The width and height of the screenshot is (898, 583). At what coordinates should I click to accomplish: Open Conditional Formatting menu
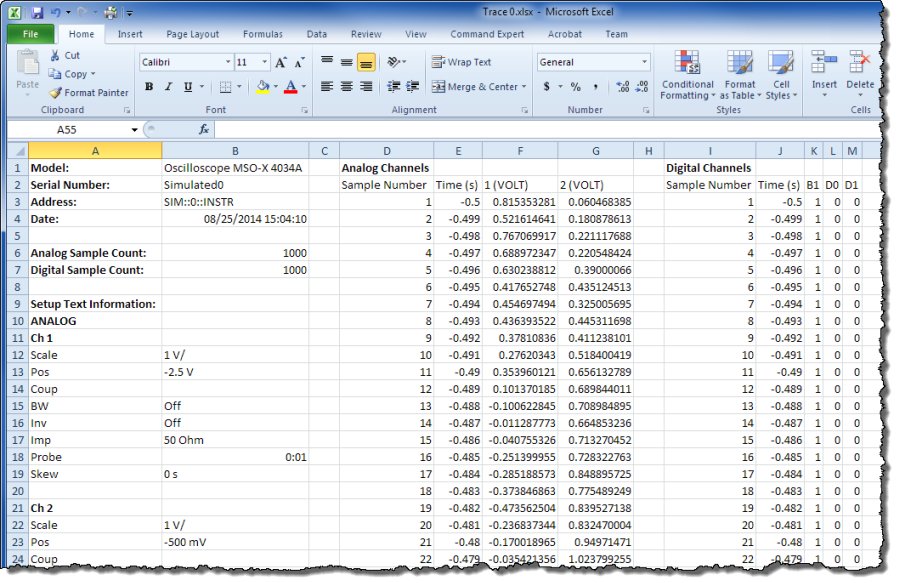(688, 75)
